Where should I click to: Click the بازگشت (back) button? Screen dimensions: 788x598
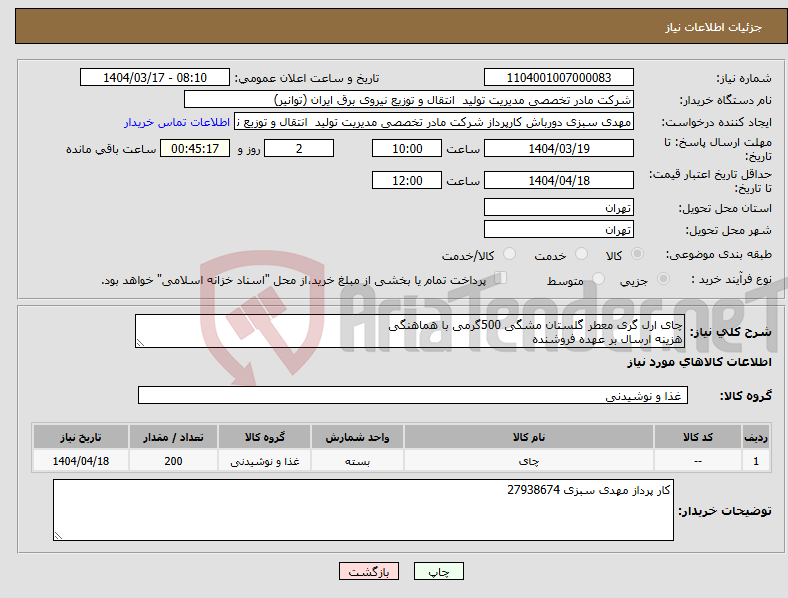pos(369,571)
